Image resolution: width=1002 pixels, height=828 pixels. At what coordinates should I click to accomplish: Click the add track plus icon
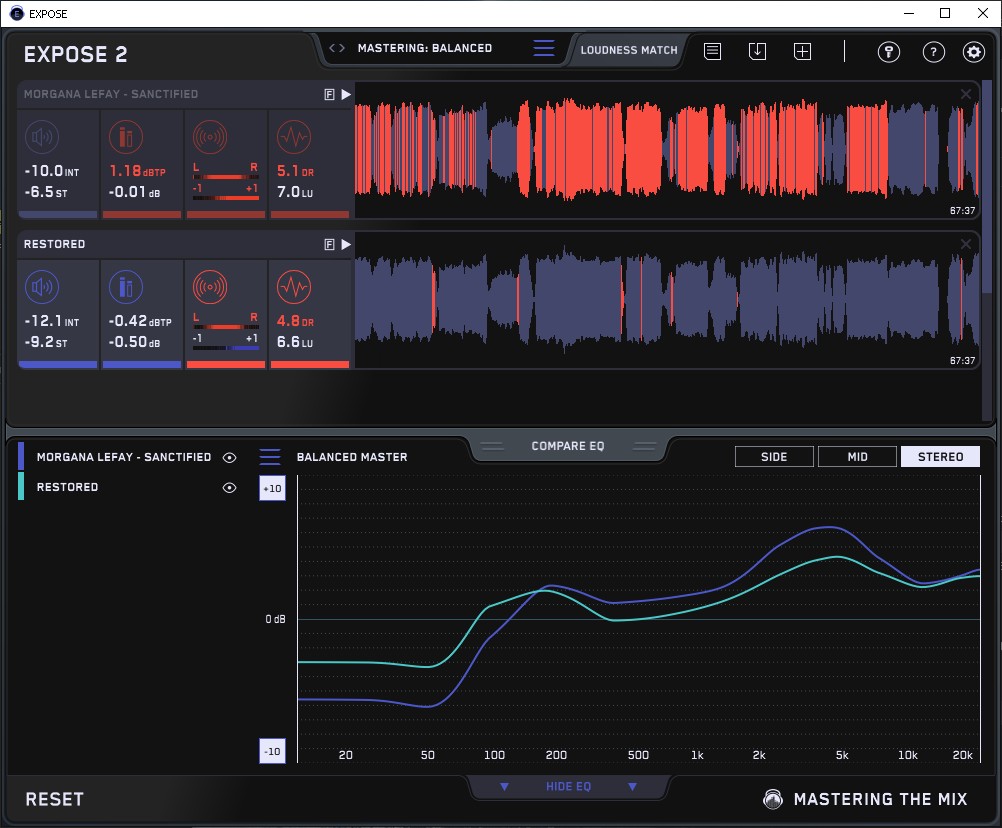tap(803, 51)
